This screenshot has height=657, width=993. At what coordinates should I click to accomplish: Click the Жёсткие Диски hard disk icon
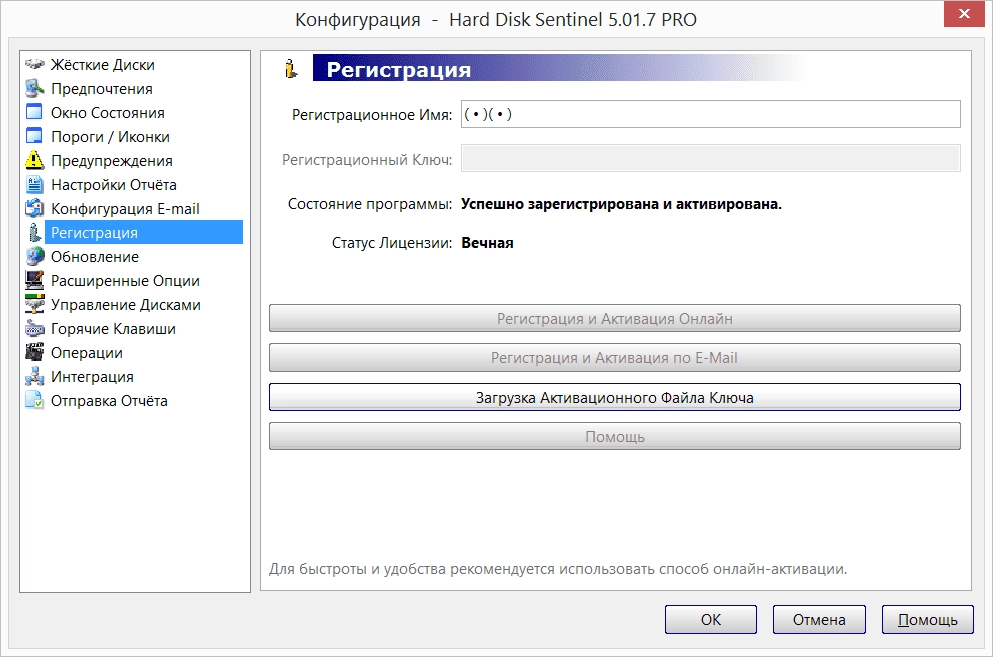34,64
